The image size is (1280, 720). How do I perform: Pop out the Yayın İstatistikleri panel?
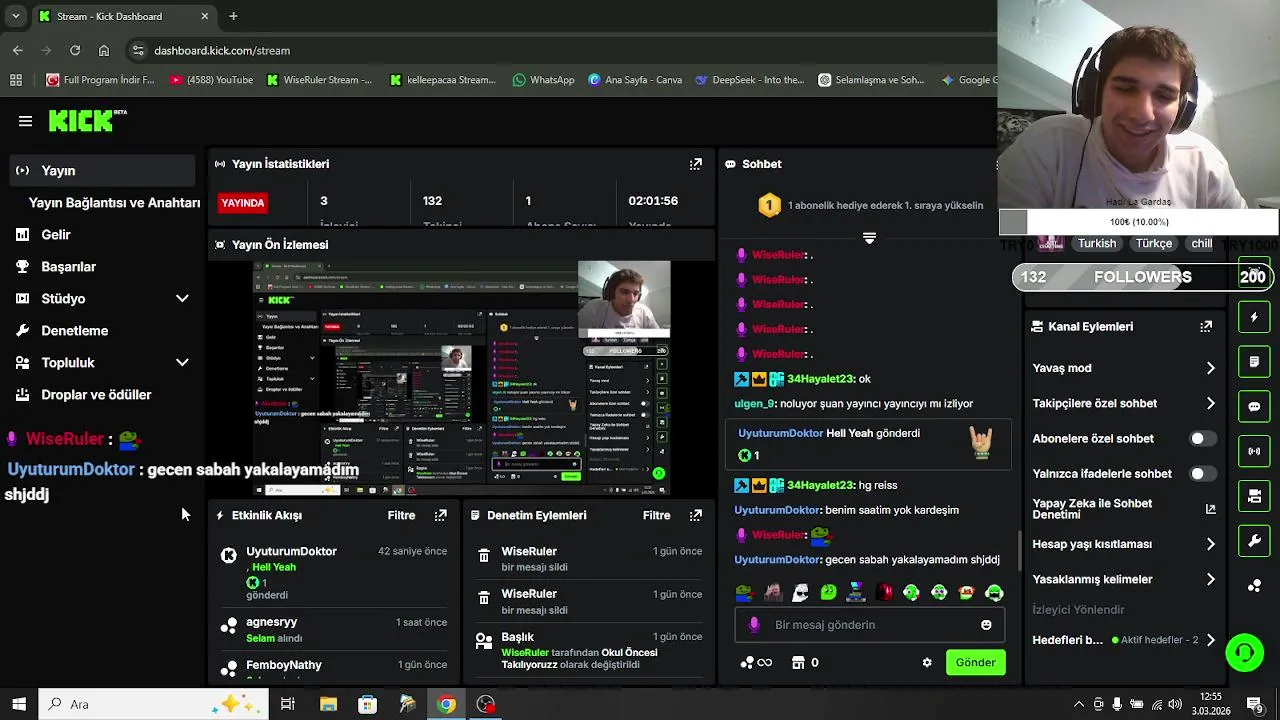pyautogui.click(x=696, y=164)
